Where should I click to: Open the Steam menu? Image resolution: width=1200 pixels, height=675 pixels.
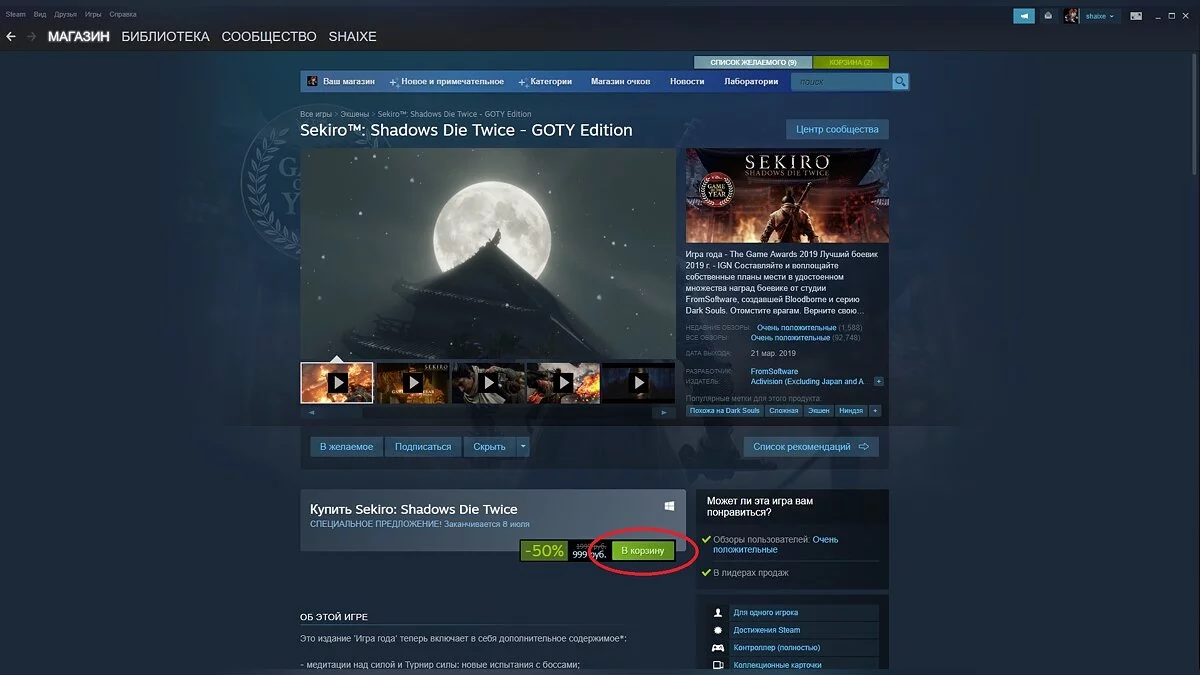(x=15, y=15)
